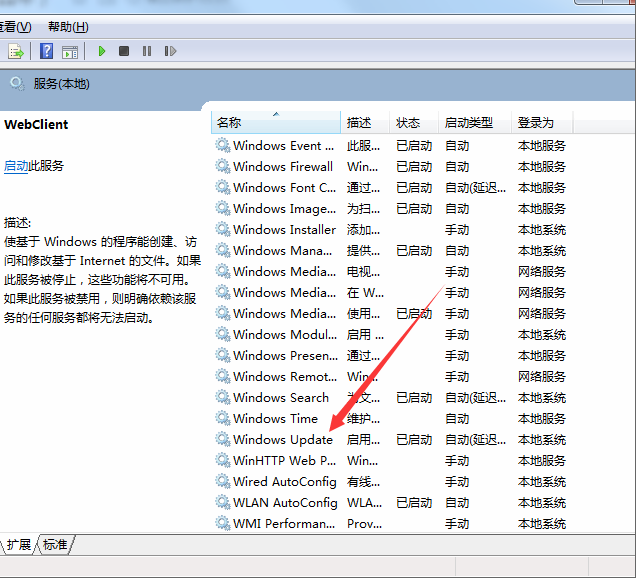Open the Help toolbar icon
Viewport: 636px width, 578px height.
pos(46,51)
